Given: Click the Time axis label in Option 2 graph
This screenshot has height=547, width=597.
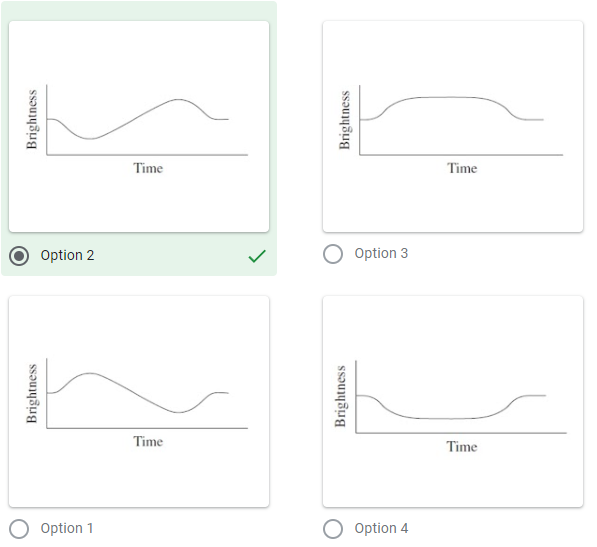Looking at the screenshot, I should (148, 168).
